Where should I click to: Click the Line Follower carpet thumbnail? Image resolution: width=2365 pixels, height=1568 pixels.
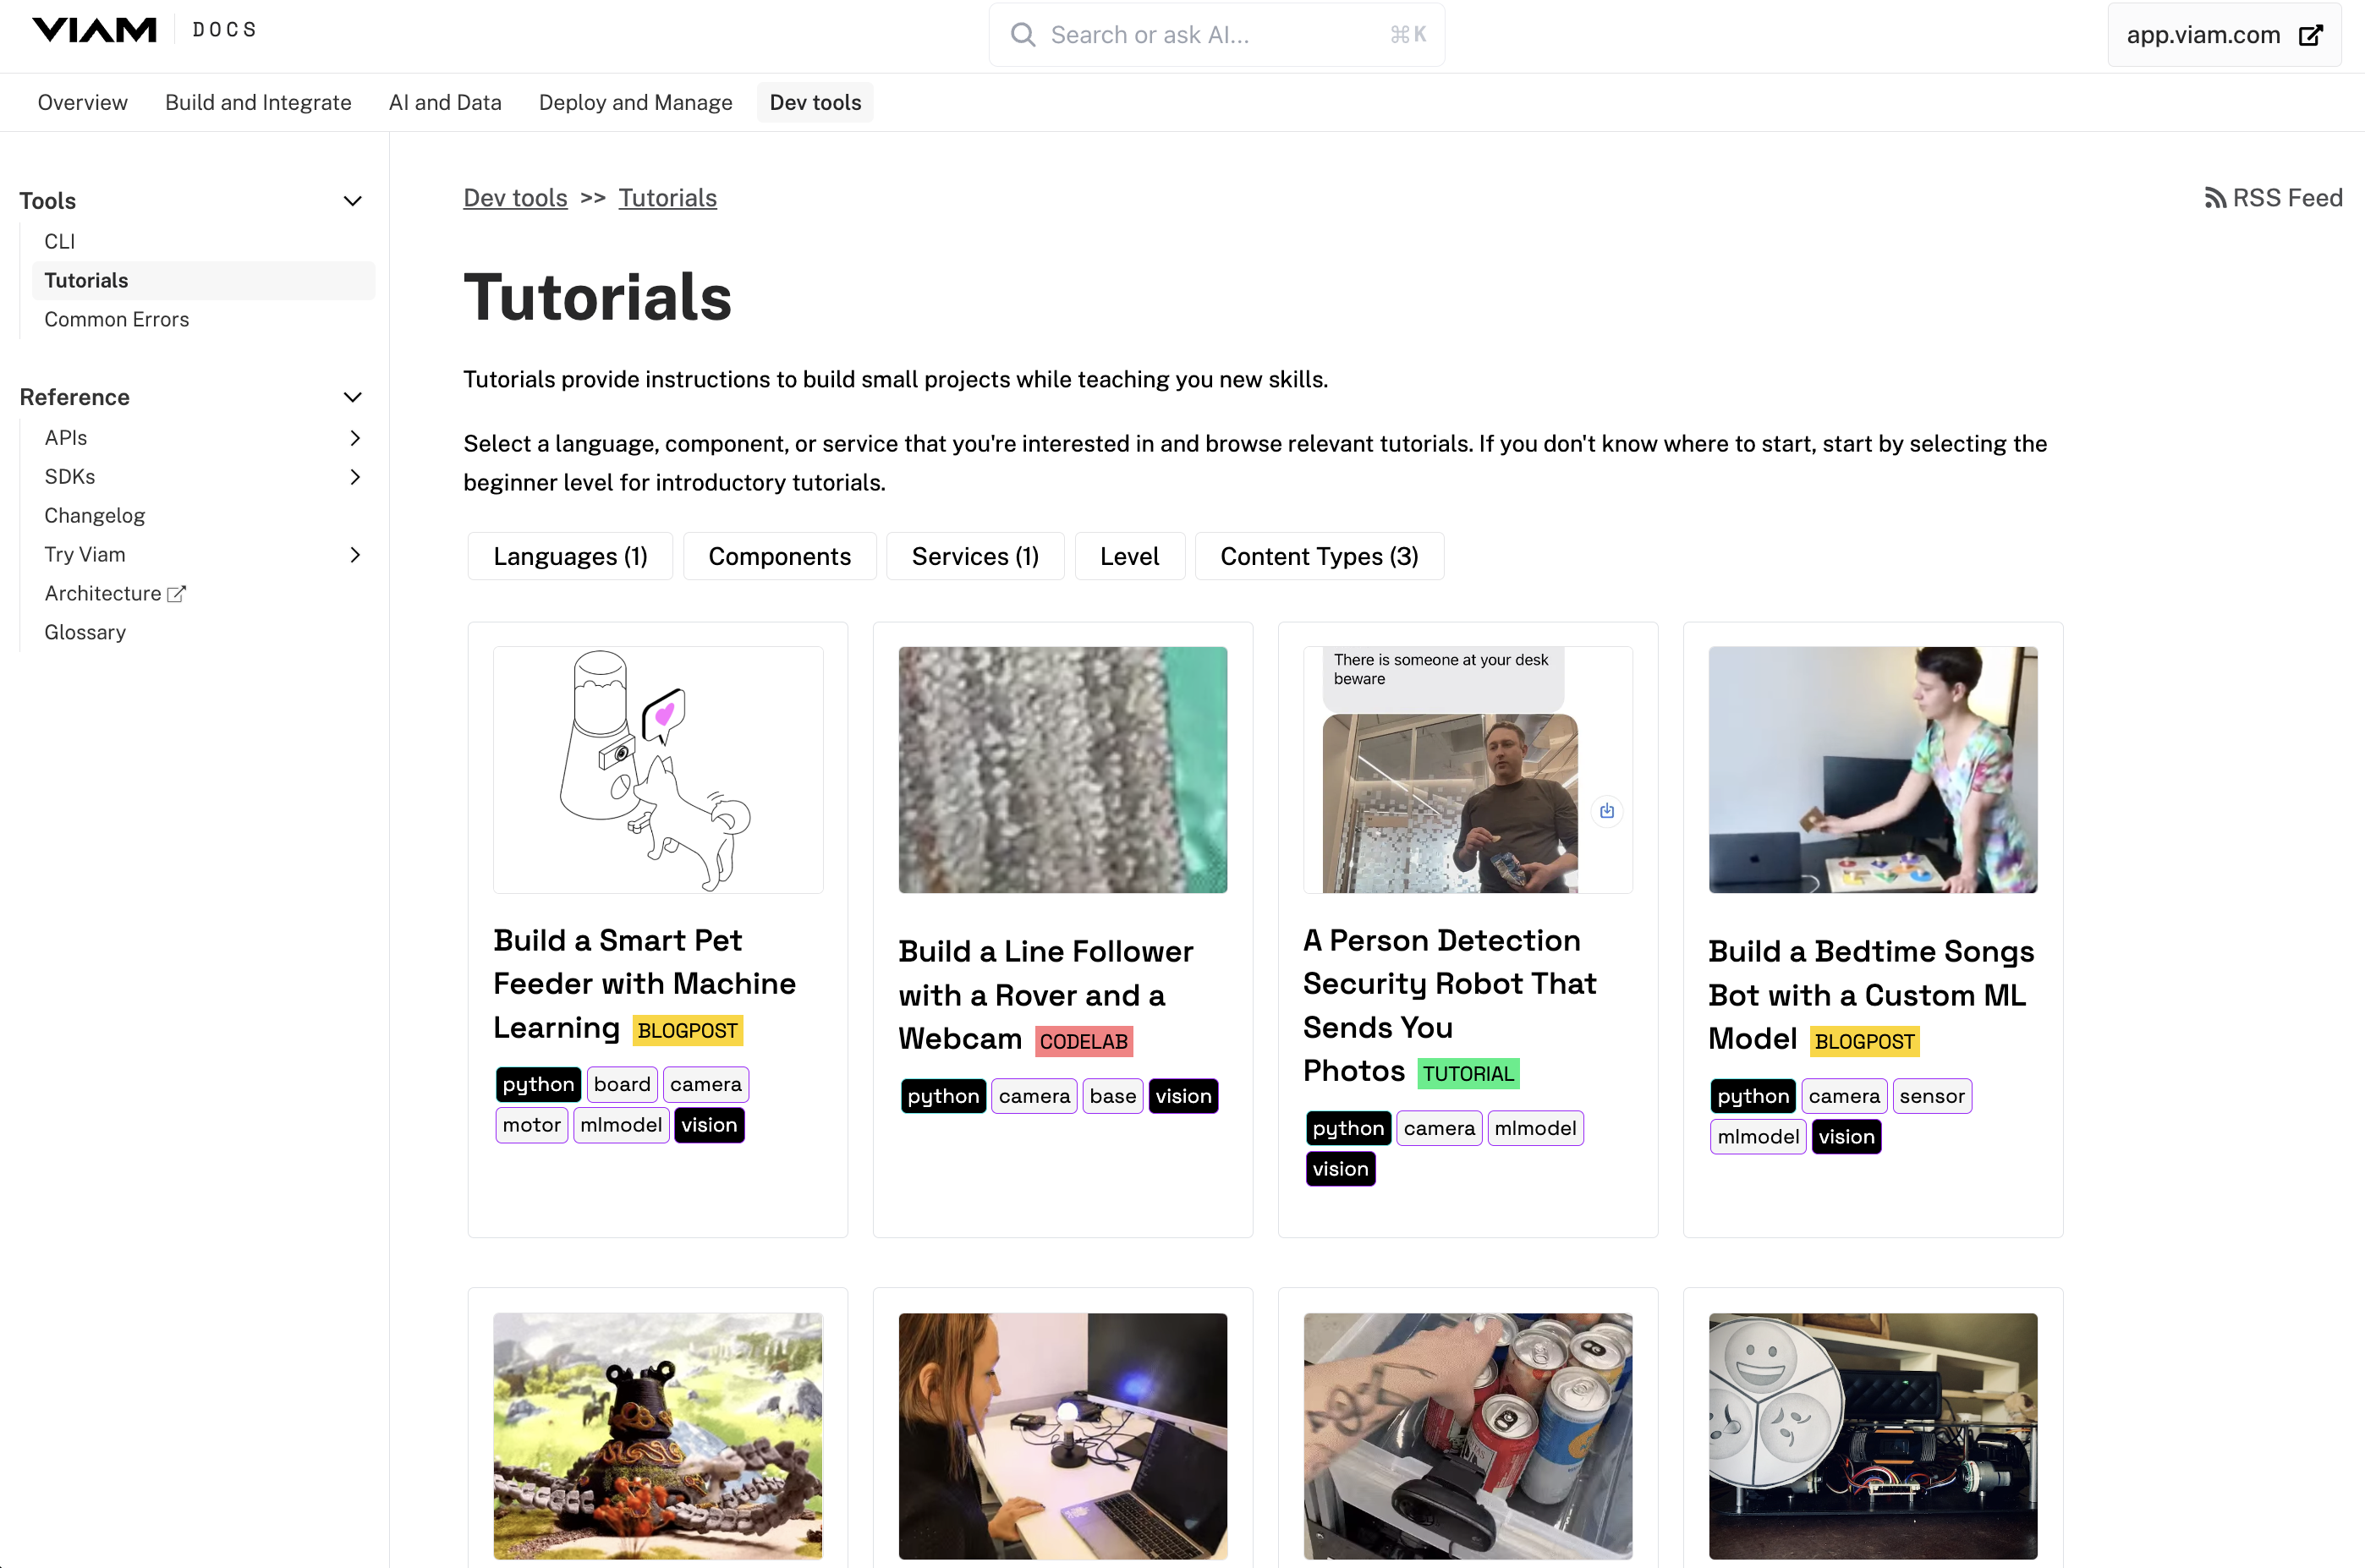point(1062,770)
